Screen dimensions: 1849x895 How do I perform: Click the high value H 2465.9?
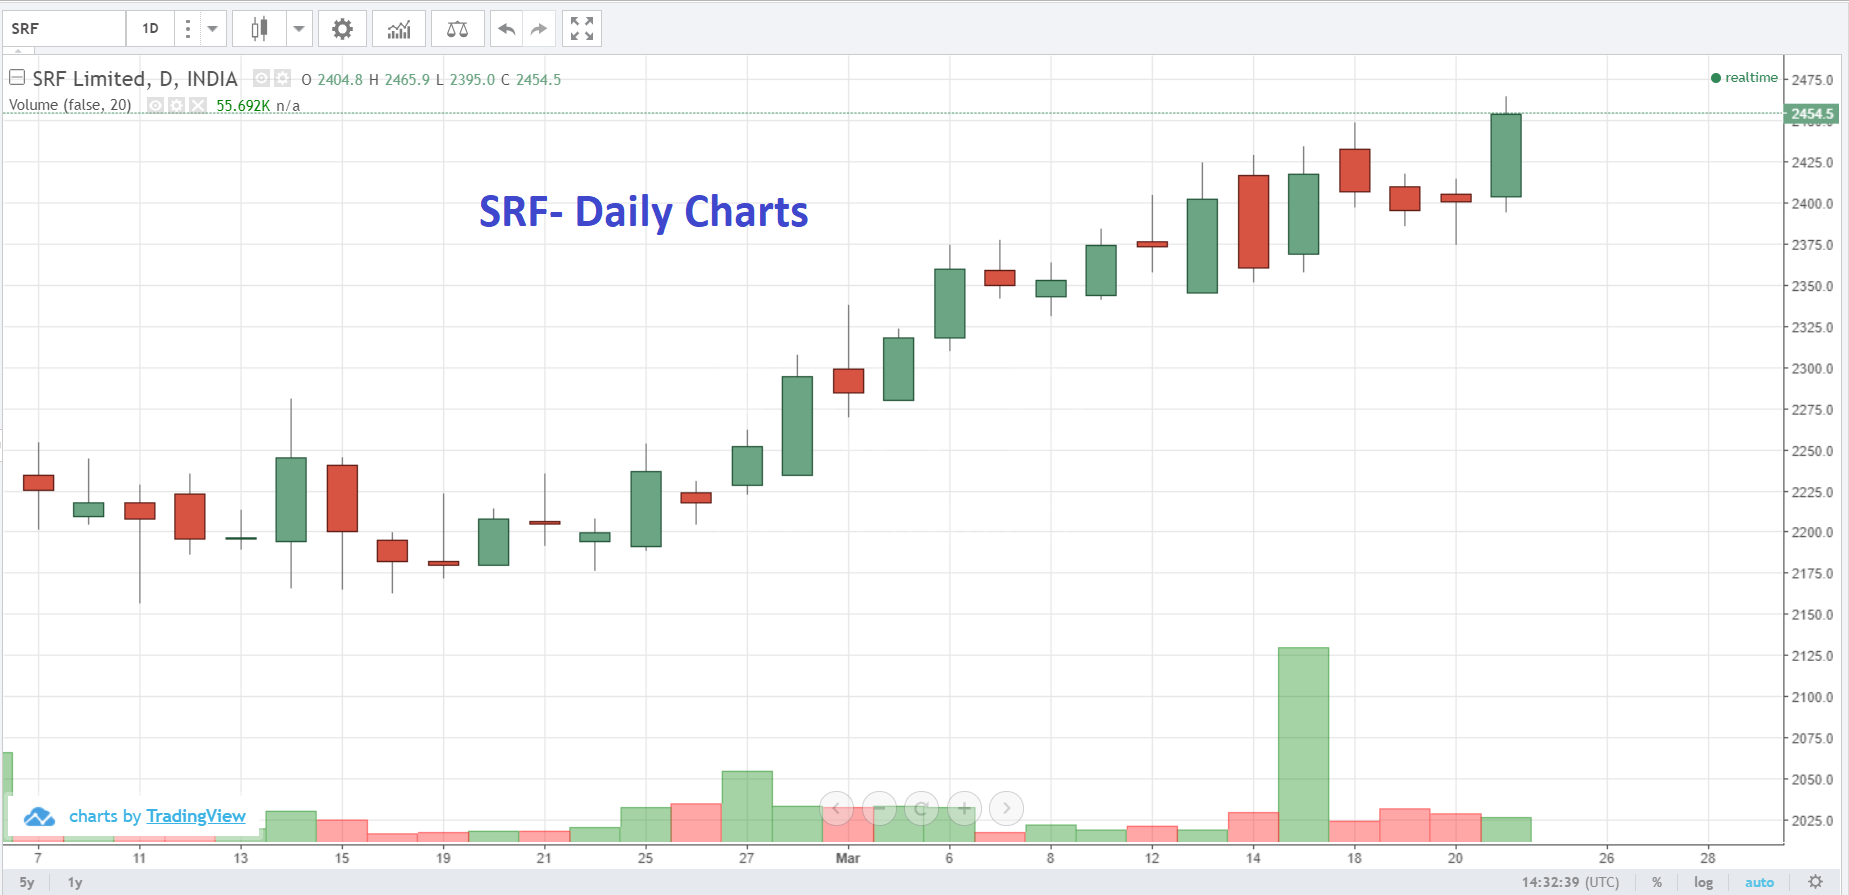pos(399,79)
